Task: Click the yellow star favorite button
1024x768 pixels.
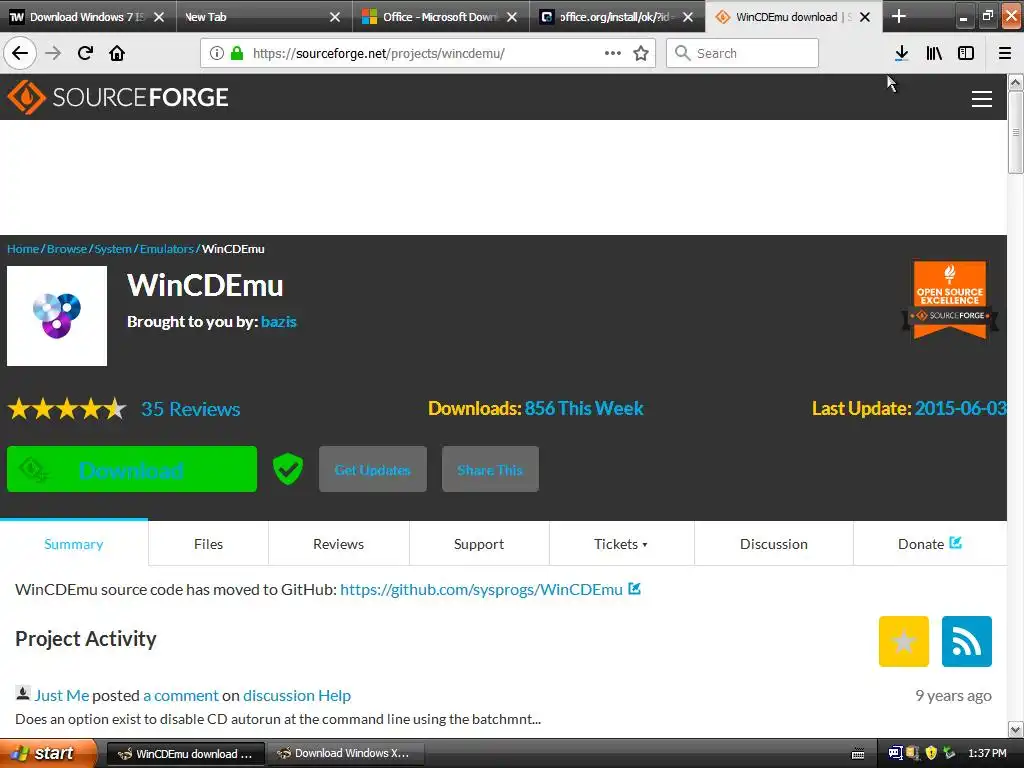Action: pos(903,641)
